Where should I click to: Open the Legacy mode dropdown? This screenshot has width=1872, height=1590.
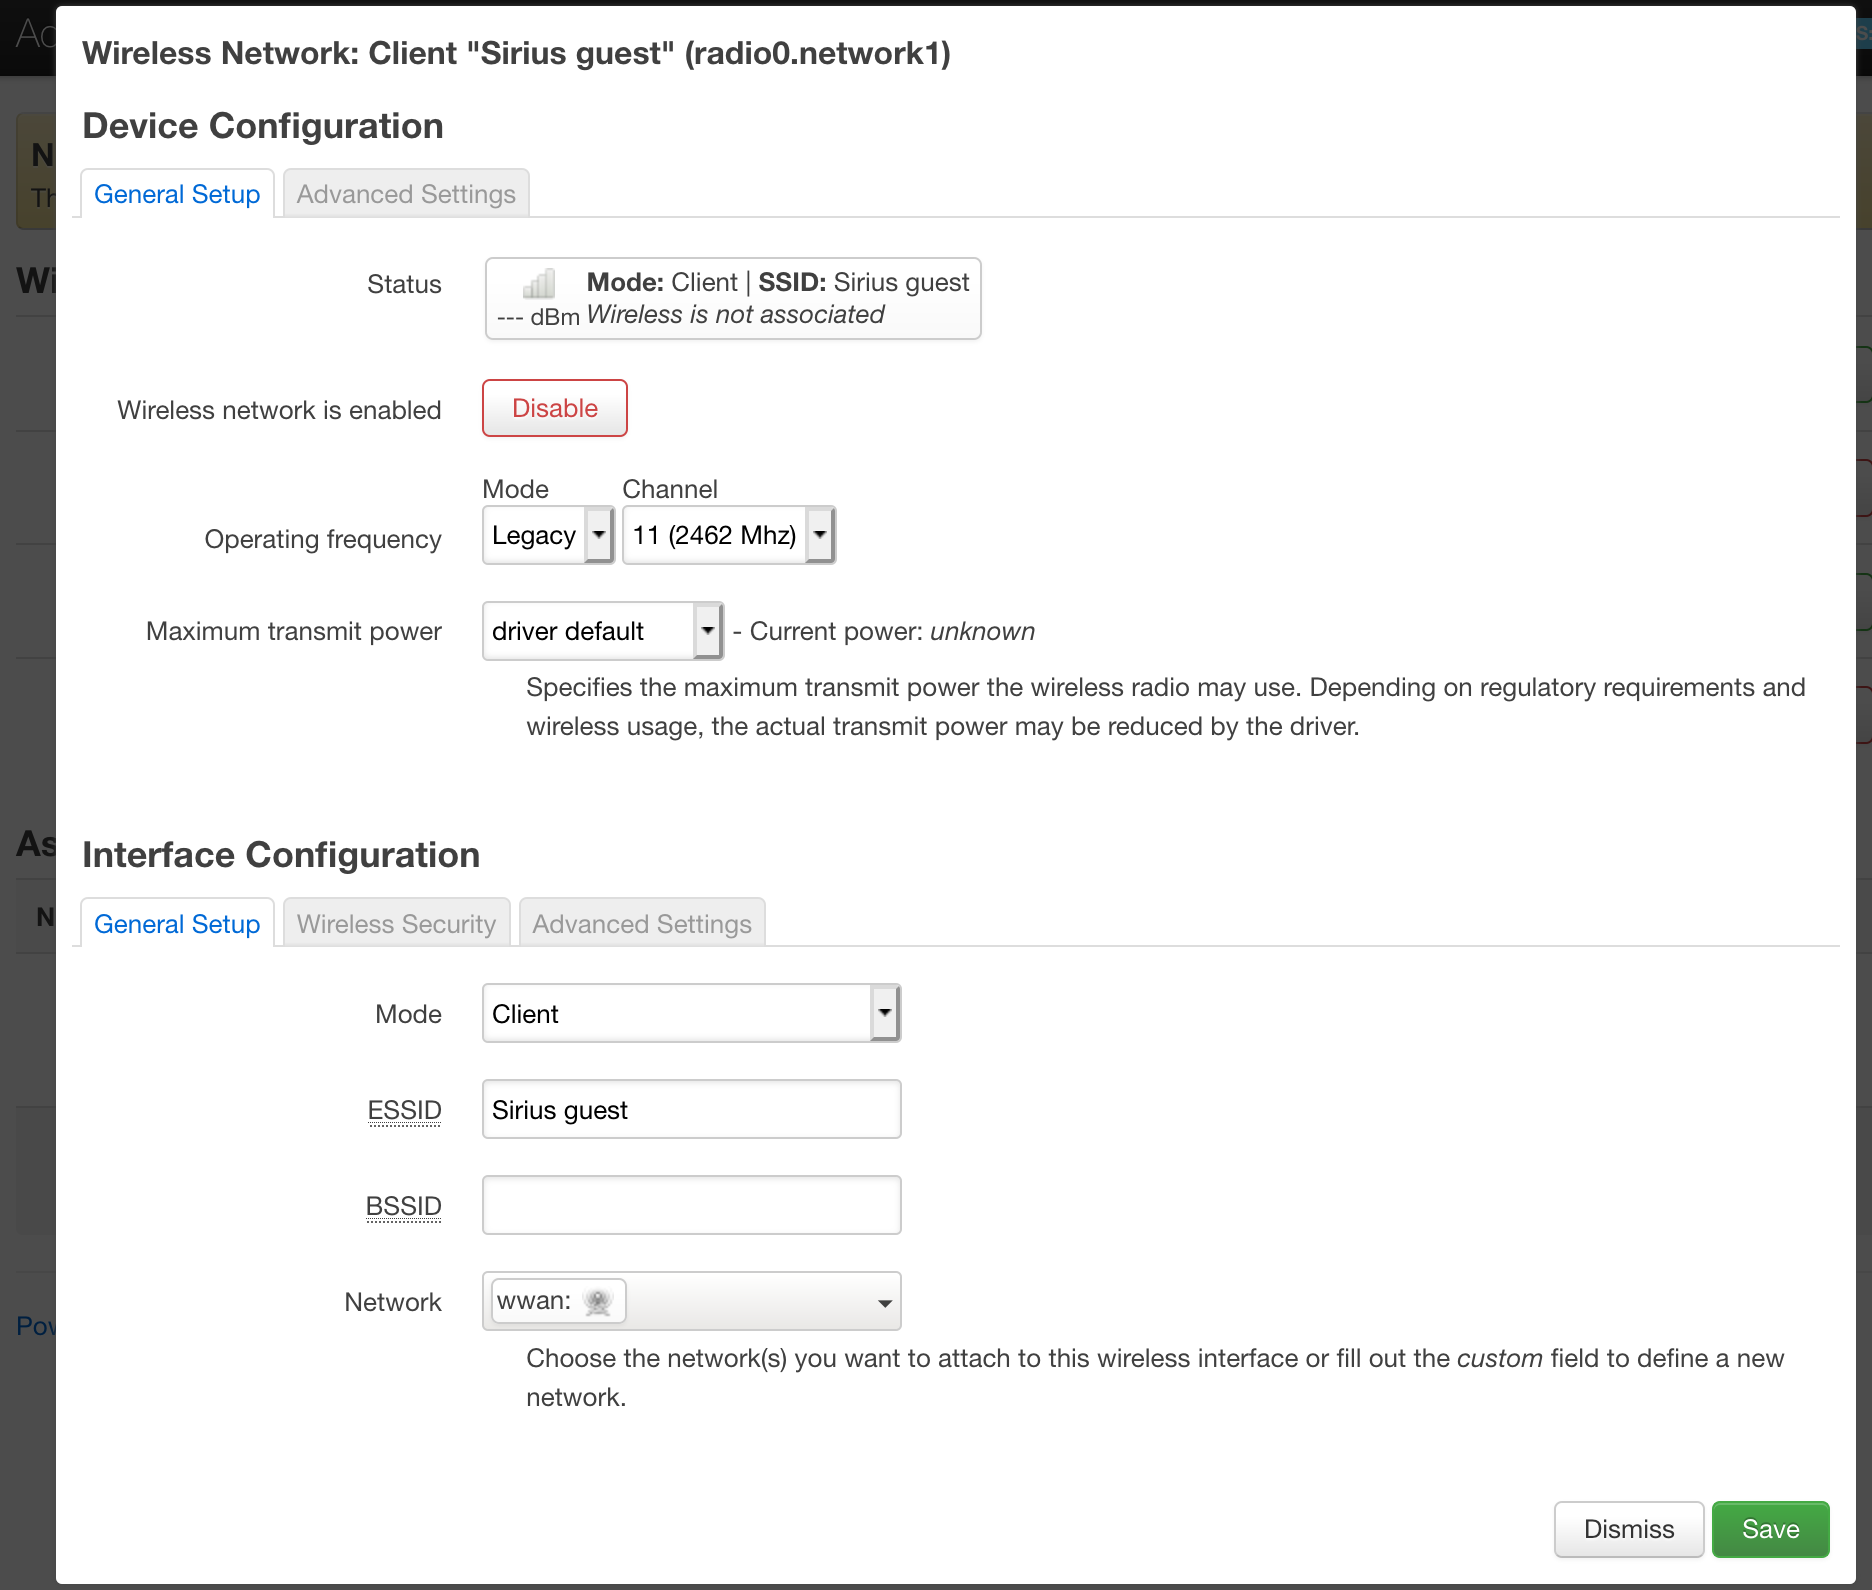(x=548, y=535)
